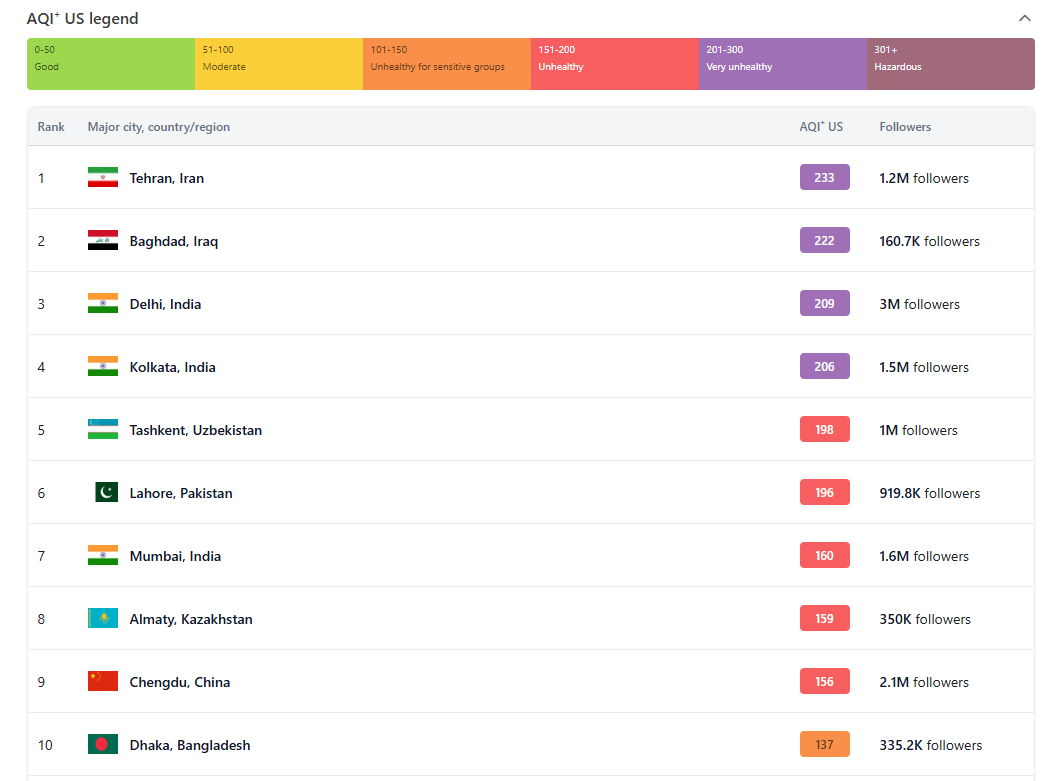Click the Bangladesh flag beside Dhaka
1055x781 pixels.
[103, 745]
